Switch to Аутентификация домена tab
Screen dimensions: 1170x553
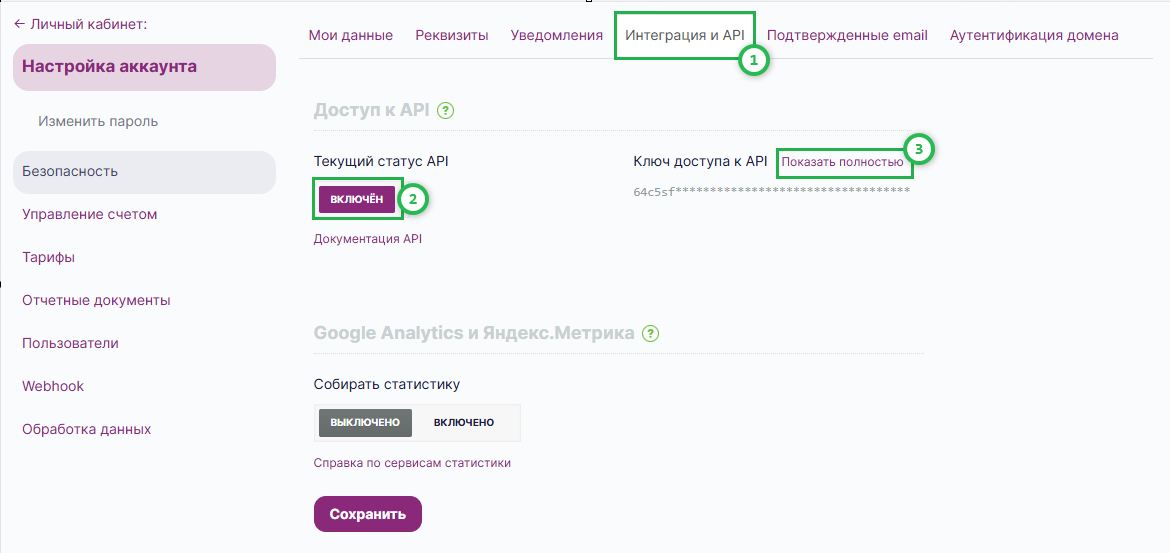[1034, 35]
